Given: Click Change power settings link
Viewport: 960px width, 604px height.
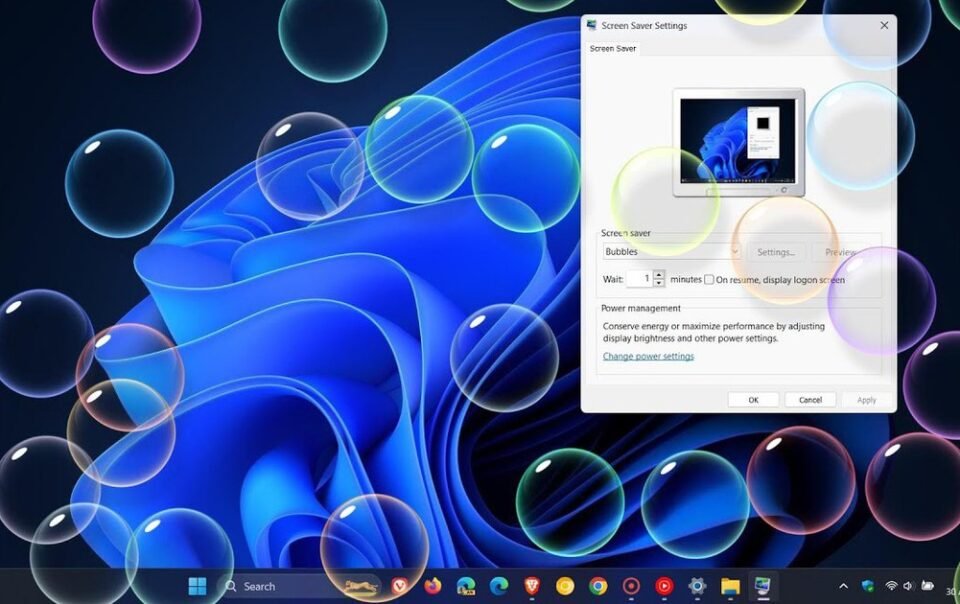Looking at the screenshot, I should click(x=648, y=356).
